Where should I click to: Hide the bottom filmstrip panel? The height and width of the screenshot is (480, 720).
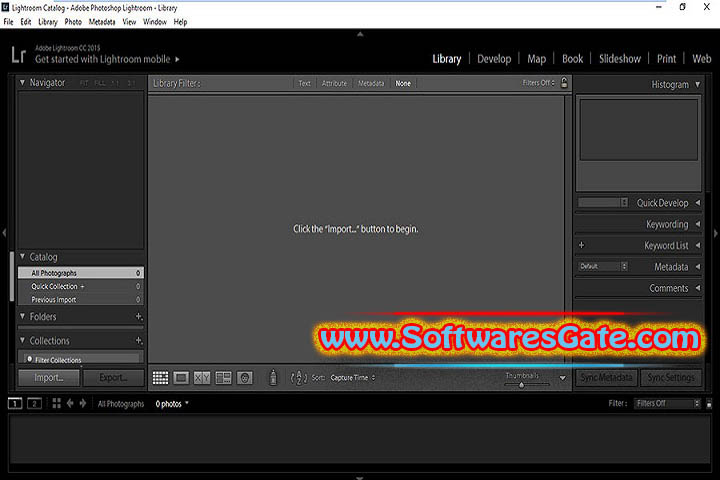360,478
